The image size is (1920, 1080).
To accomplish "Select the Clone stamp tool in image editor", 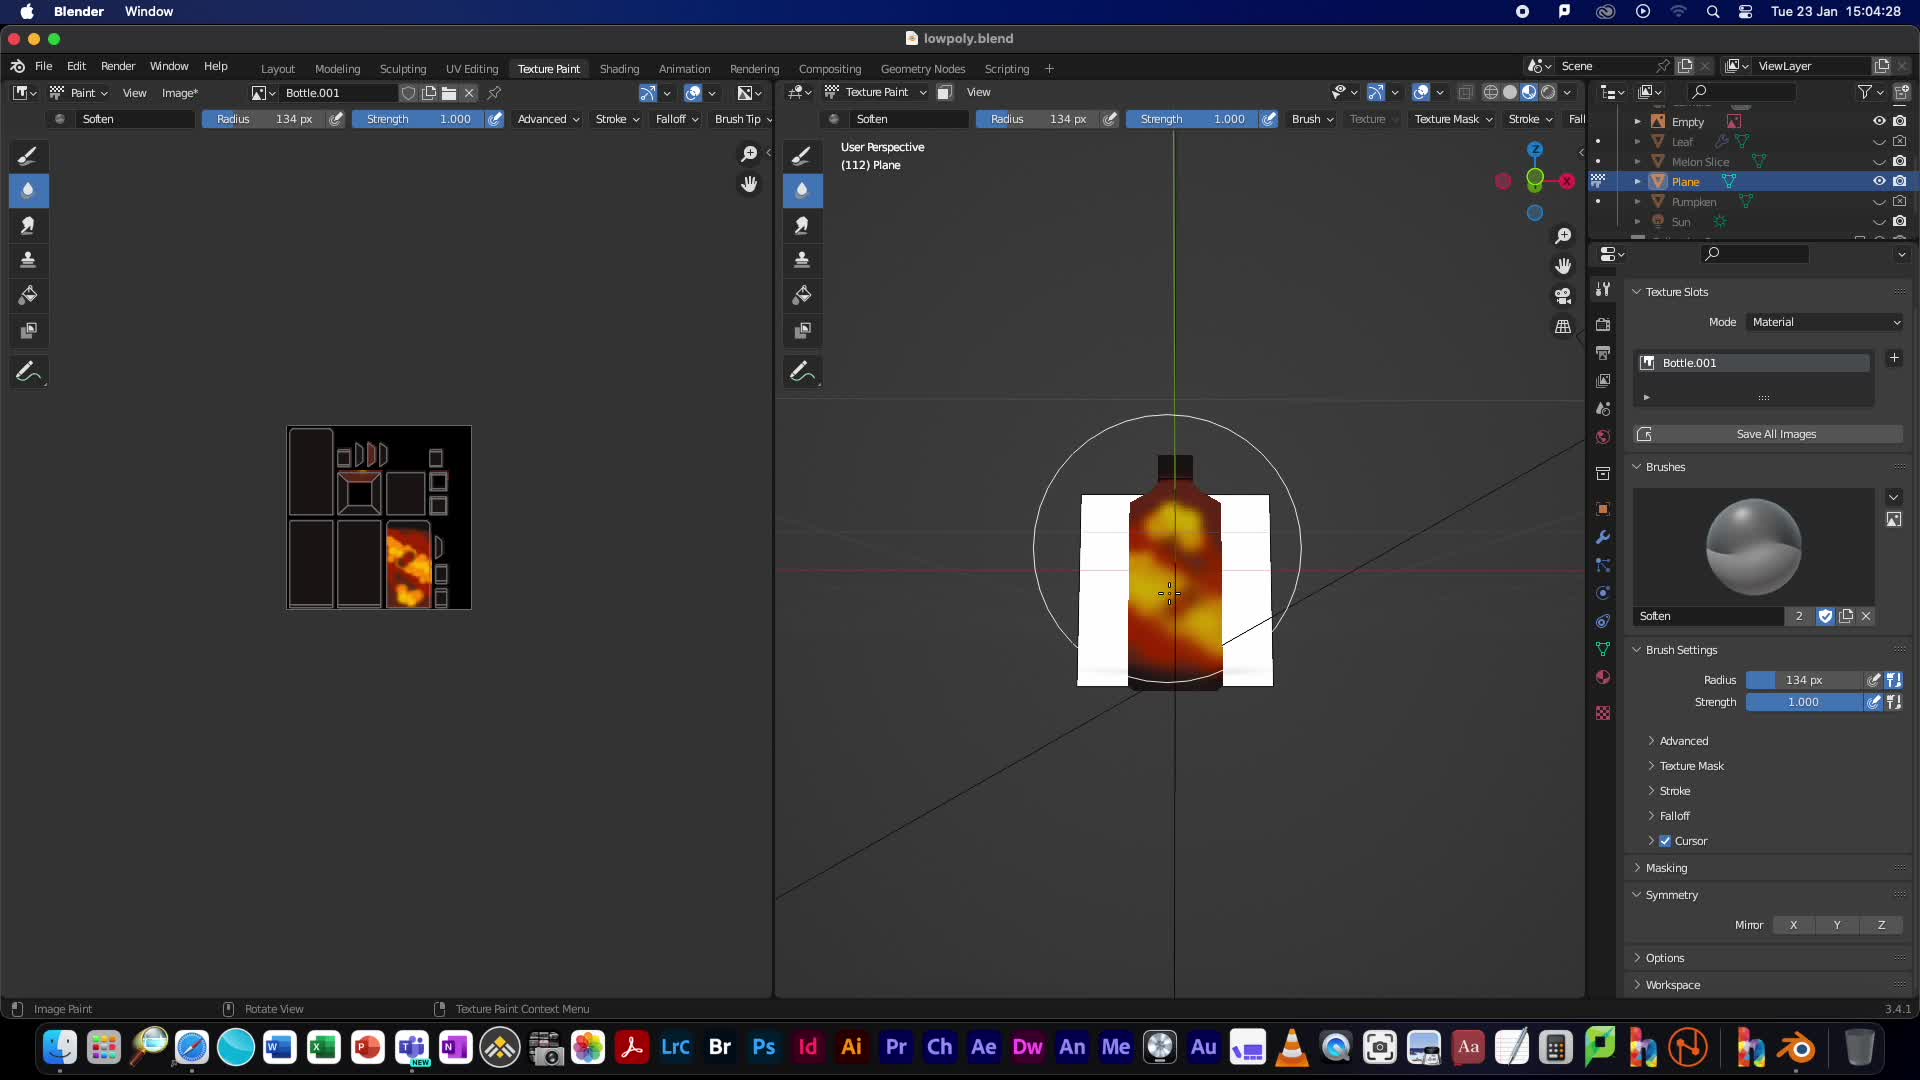I will pyautogui.click(x=28, y=260).
